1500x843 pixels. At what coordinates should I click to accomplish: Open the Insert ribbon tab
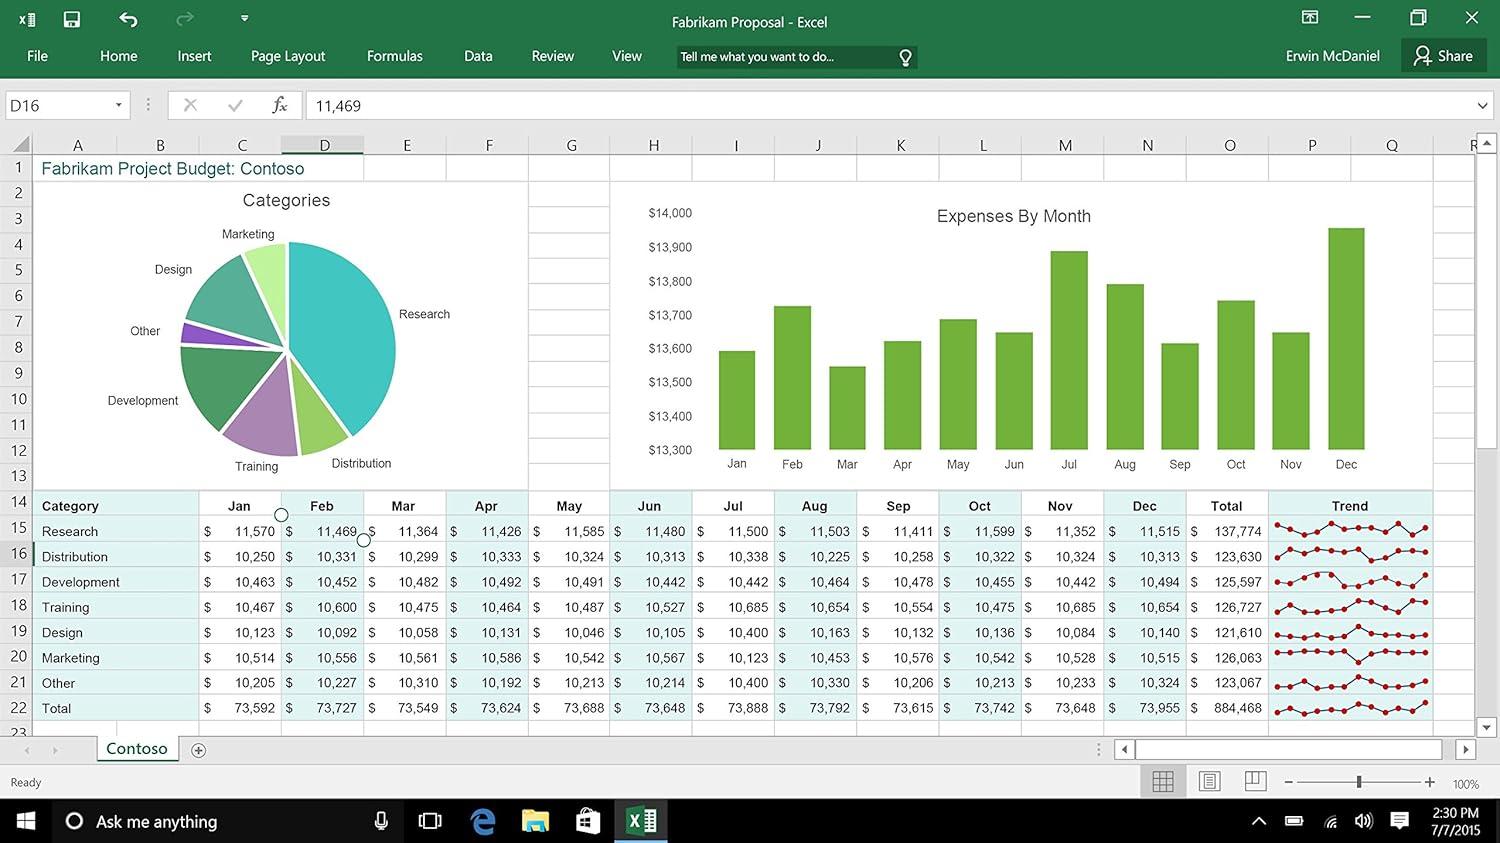(x=194, y=56)
